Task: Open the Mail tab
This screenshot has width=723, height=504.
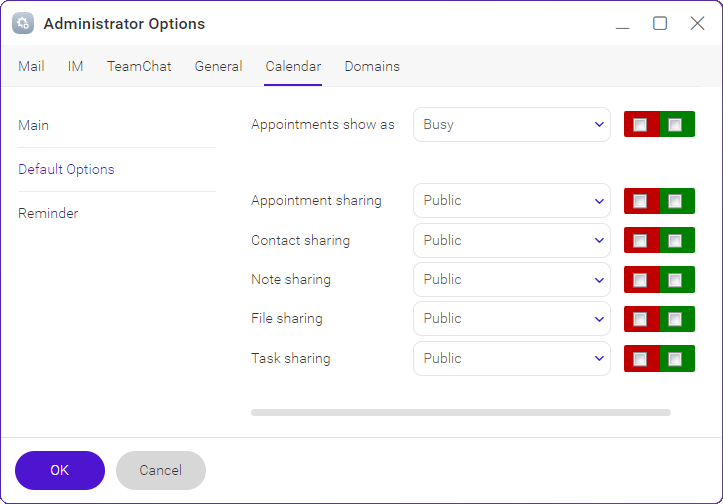Action: click(31, 66)
